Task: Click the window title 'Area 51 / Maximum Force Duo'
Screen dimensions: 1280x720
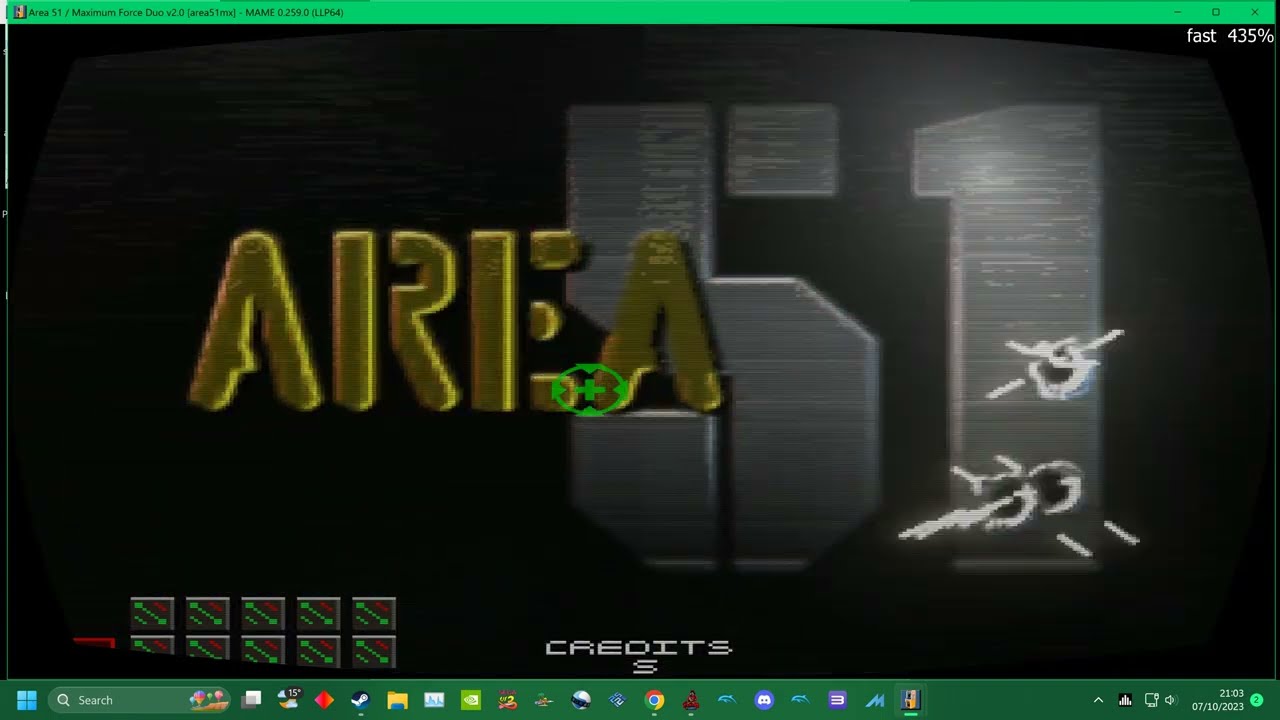Action: pyautogui.click(x=107, y=12)
